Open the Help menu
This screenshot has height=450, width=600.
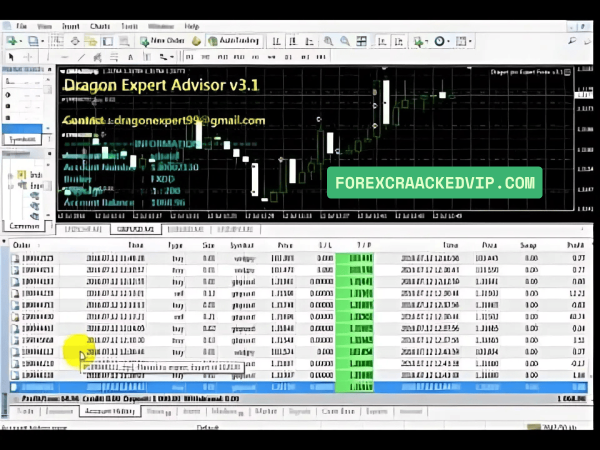point(191,26)
